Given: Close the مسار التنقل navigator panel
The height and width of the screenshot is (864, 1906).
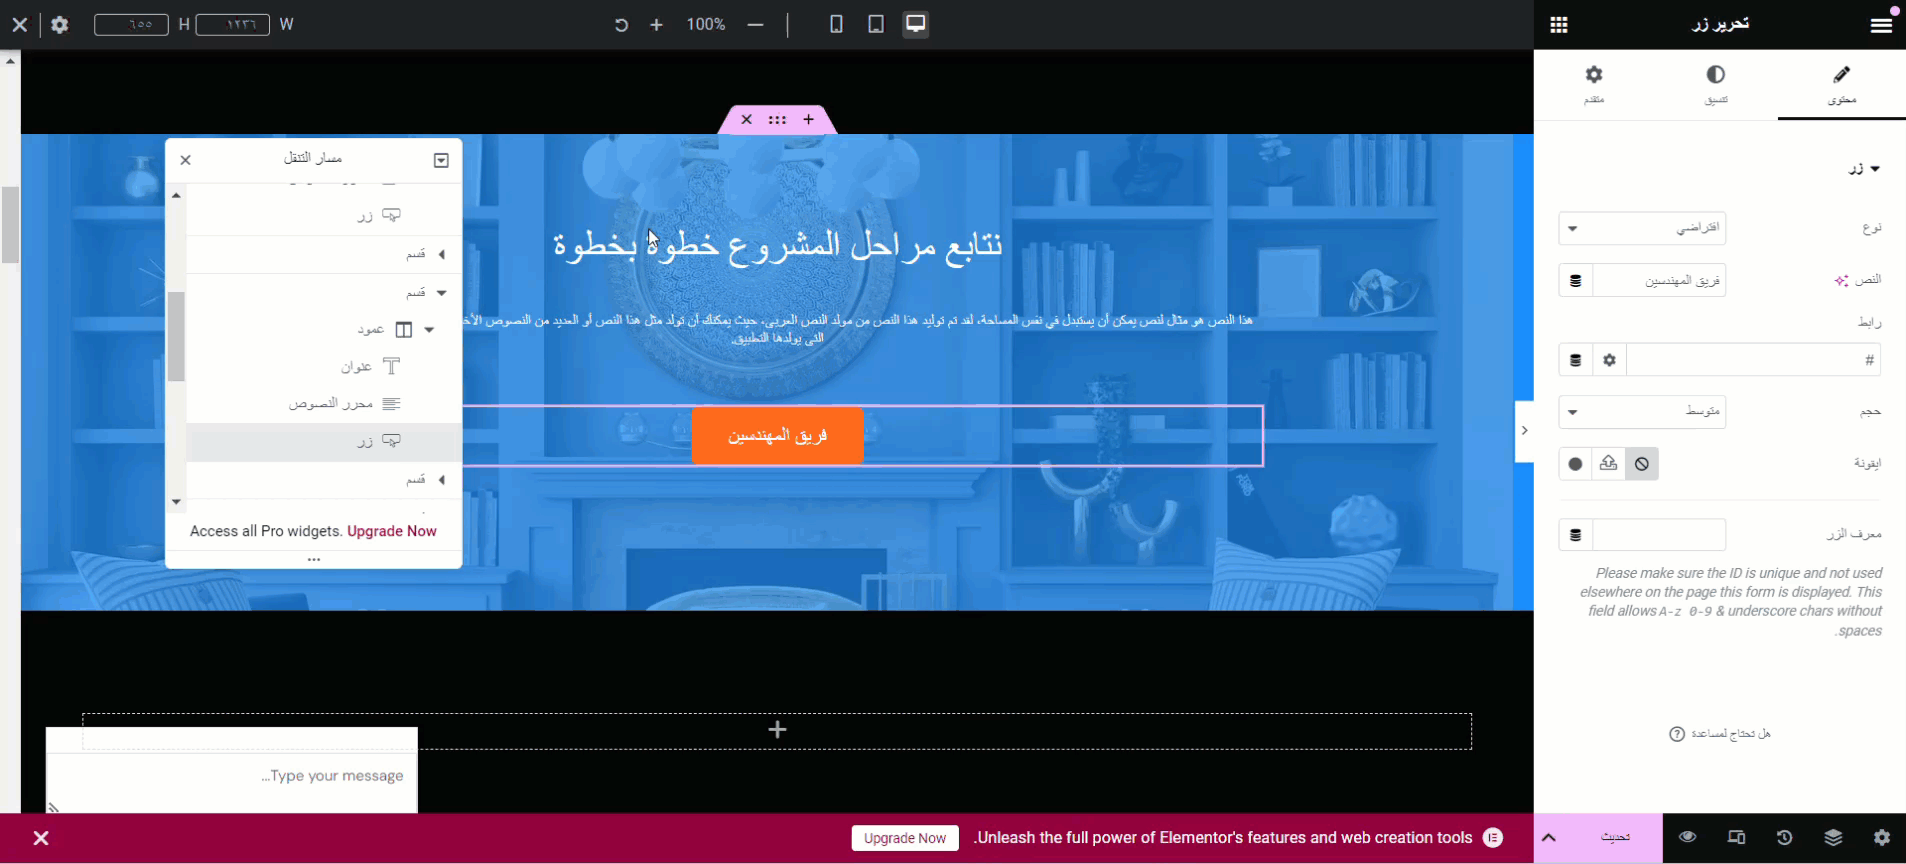Looking at the screenshot, I should (185, 160).
